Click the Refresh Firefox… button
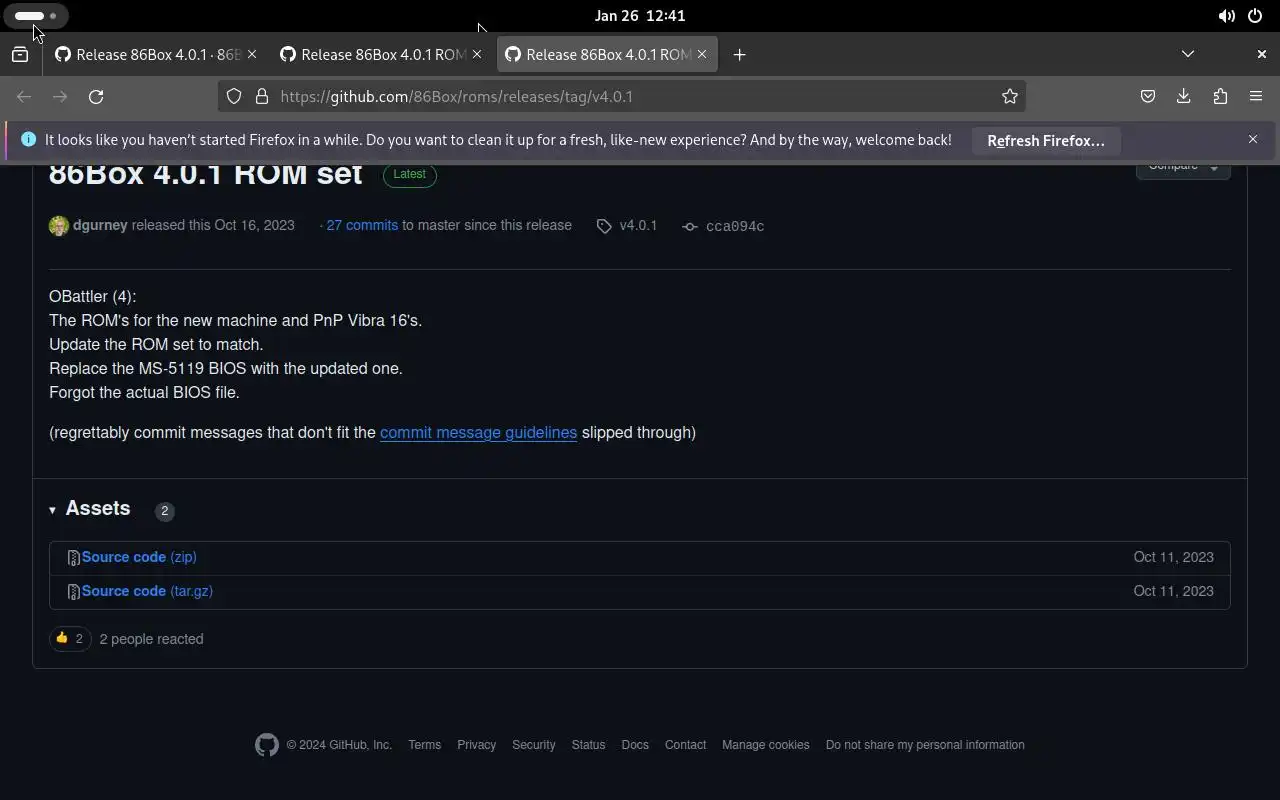1280x800 pixels. (1046, 141)
